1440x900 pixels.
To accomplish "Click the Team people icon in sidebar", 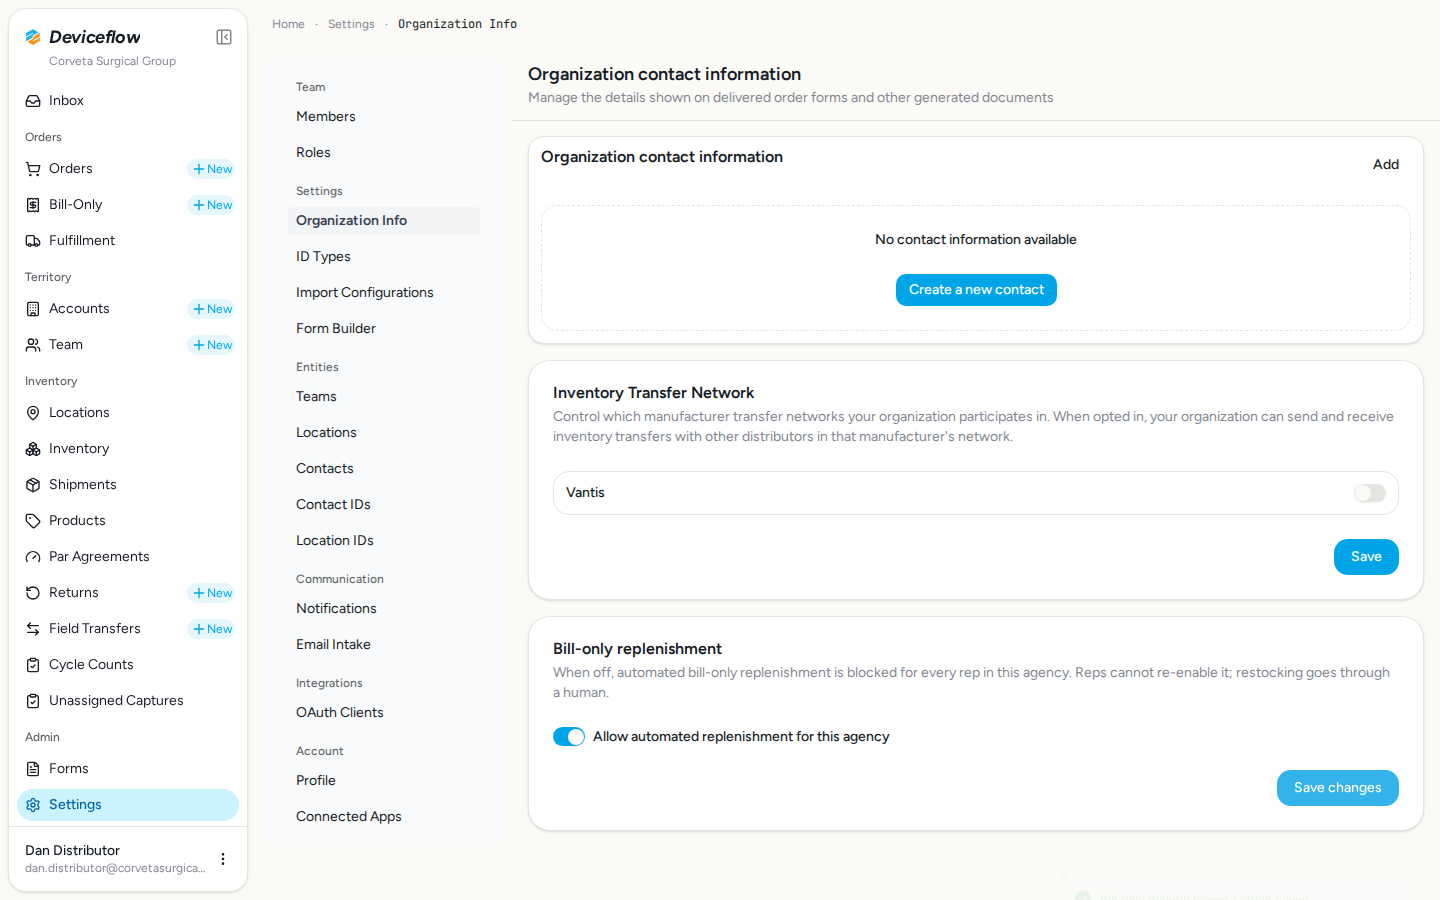I will click(x=33, y=345).
